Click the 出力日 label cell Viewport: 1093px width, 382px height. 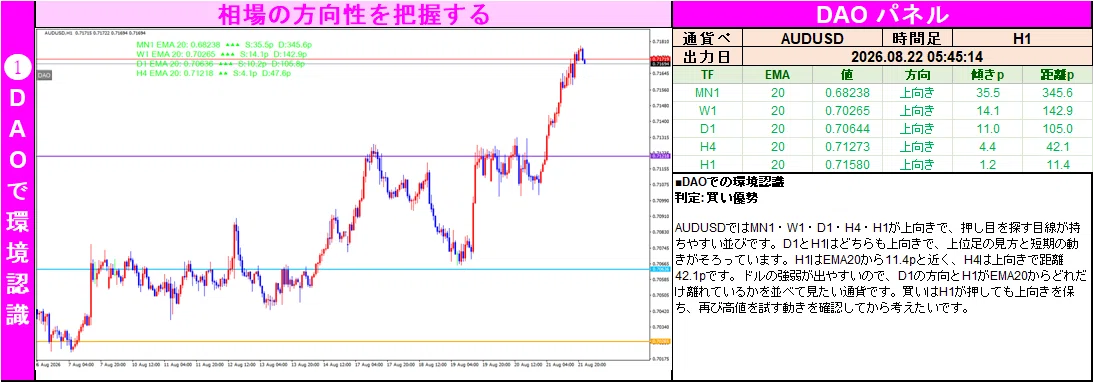708,56
